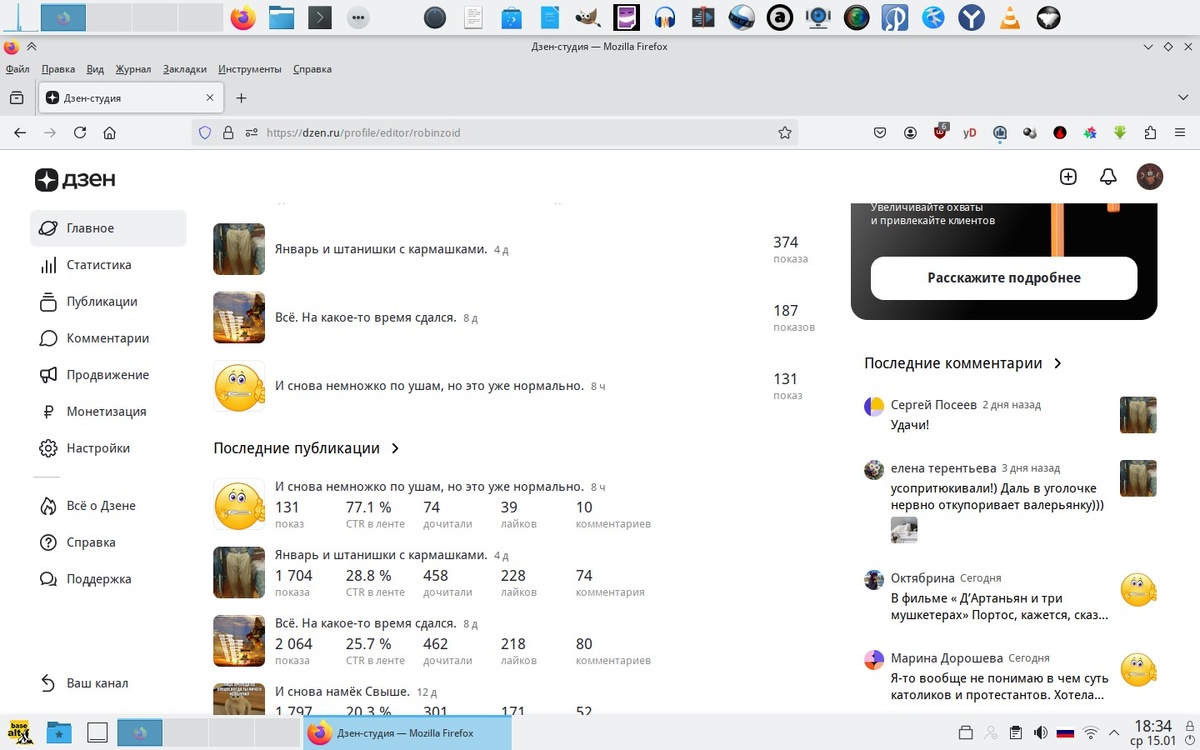Switch keyboard layout Russian flag

click(x=1066, y=732)
